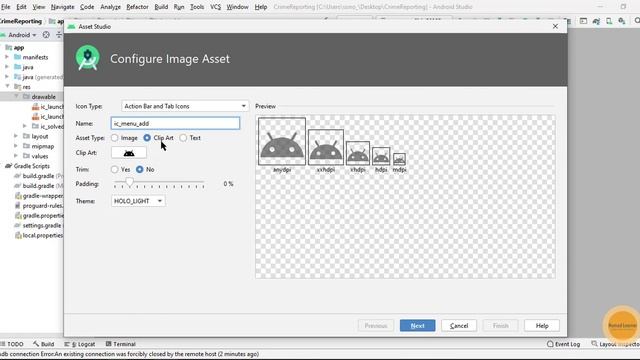
Task: Click the Name input field
Action: (x=176, y=123)
